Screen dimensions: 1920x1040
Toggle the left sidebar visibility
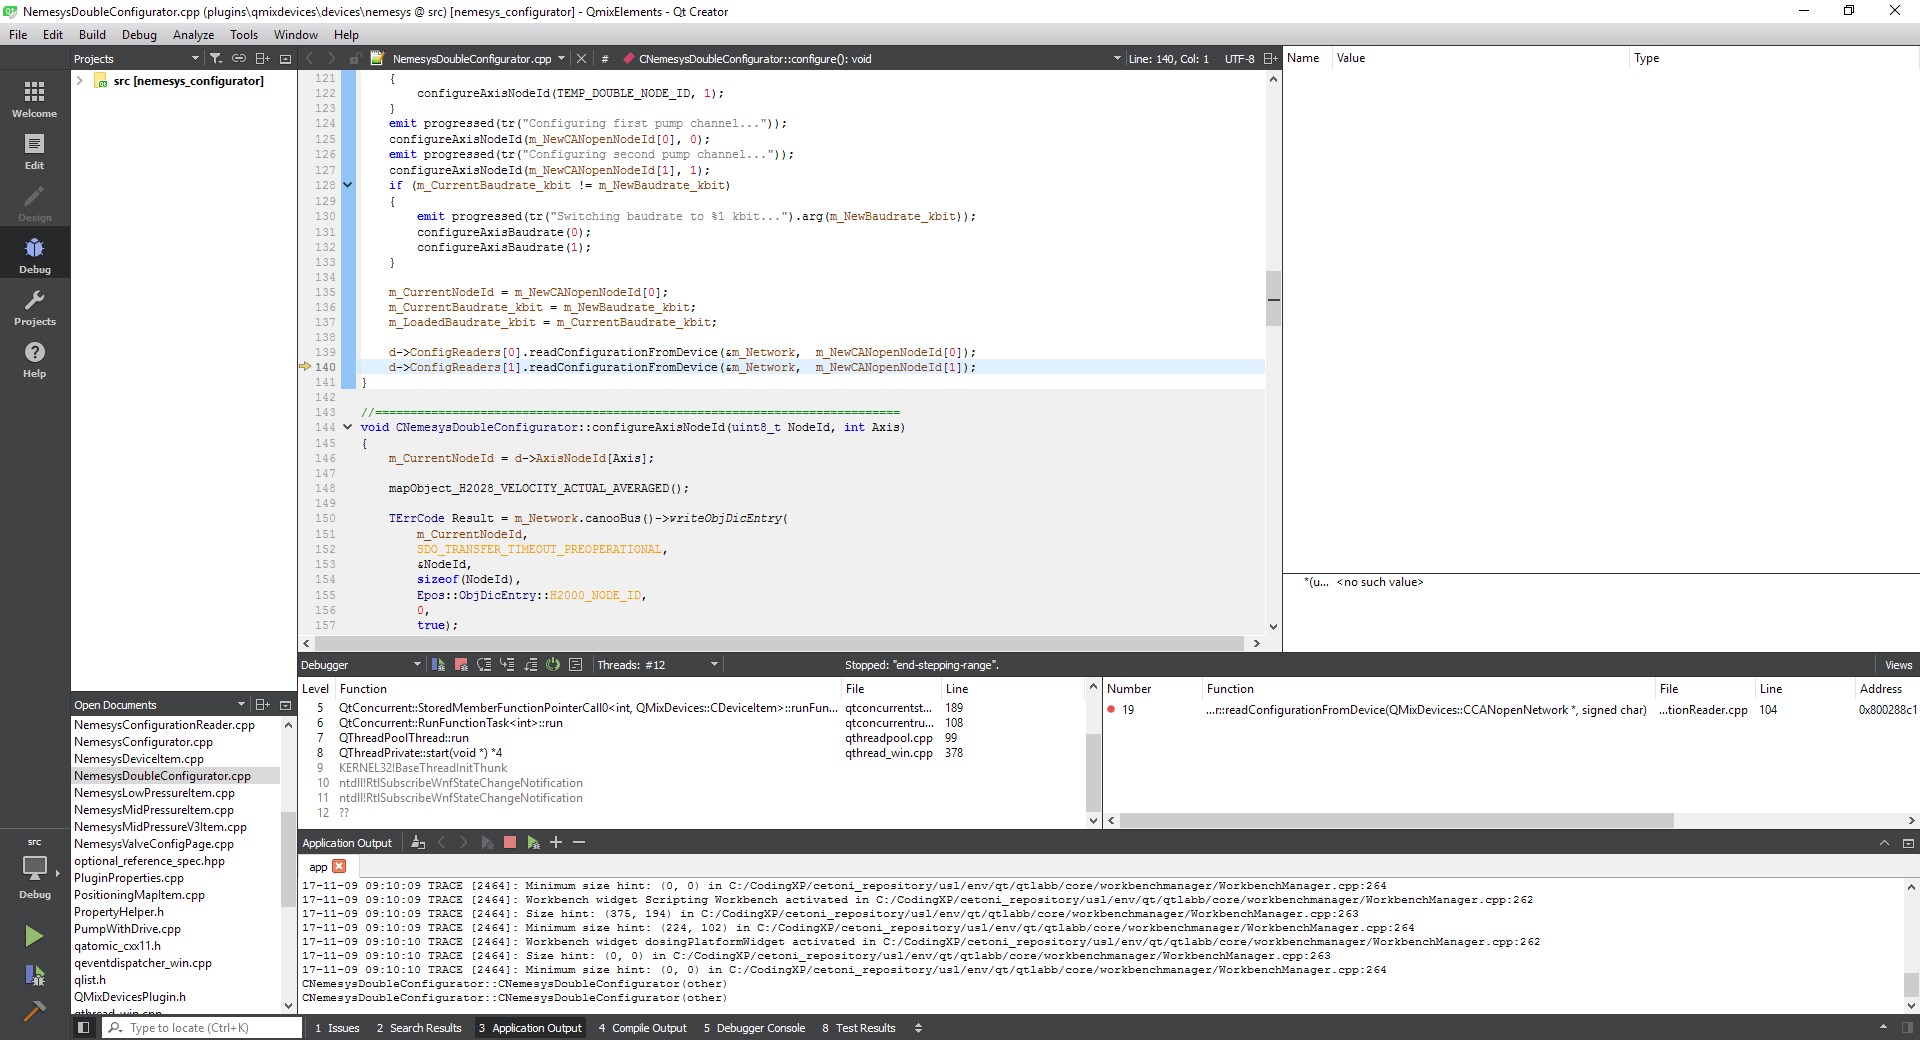(84, 1028)
